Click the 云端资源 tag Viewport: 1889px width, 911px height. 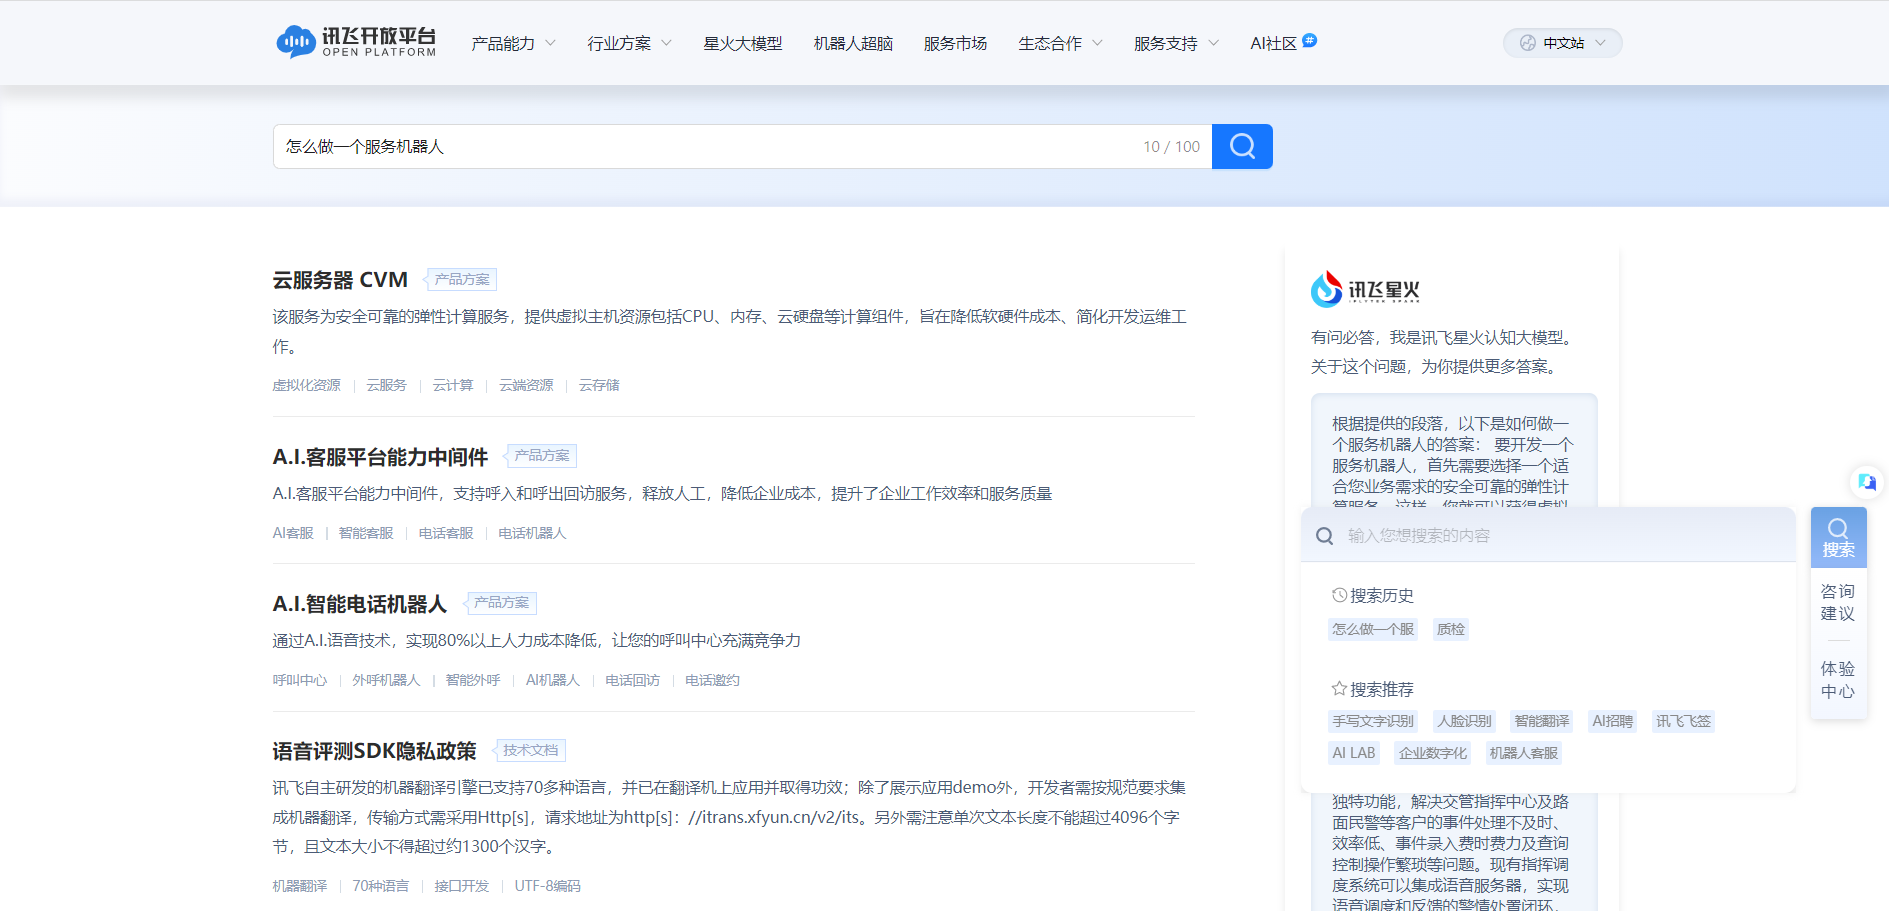(526, 385)
